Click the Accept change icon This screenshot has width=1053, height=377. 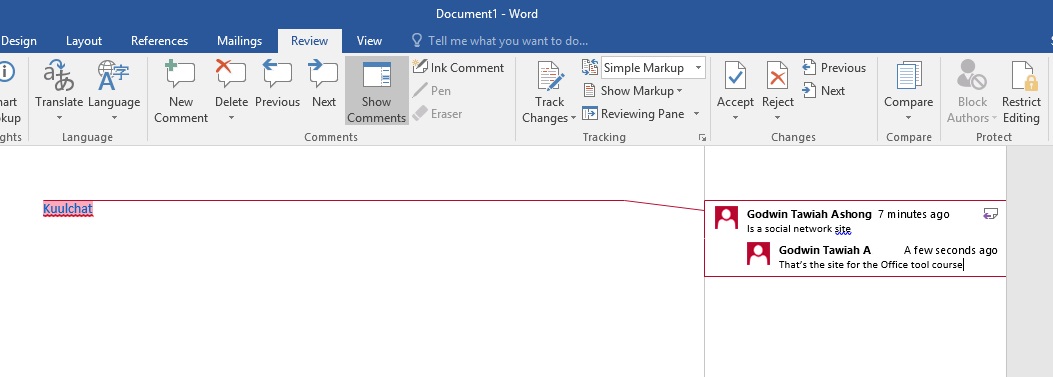pyautogui.click(x=735, y=75)
